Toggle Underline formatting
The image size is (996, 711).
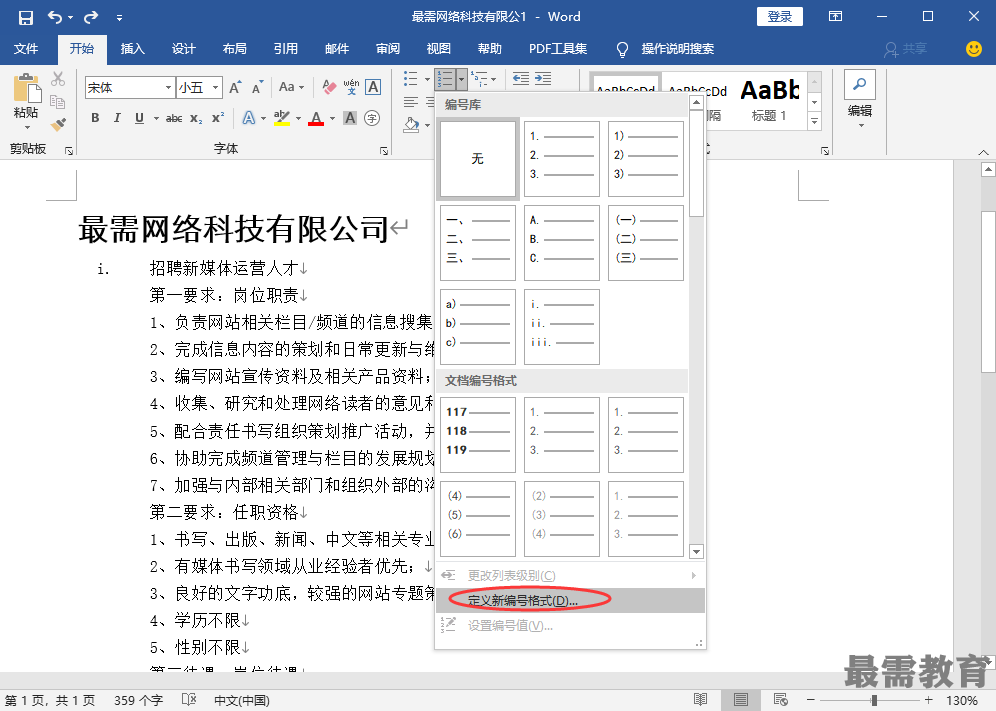point(139,118)
